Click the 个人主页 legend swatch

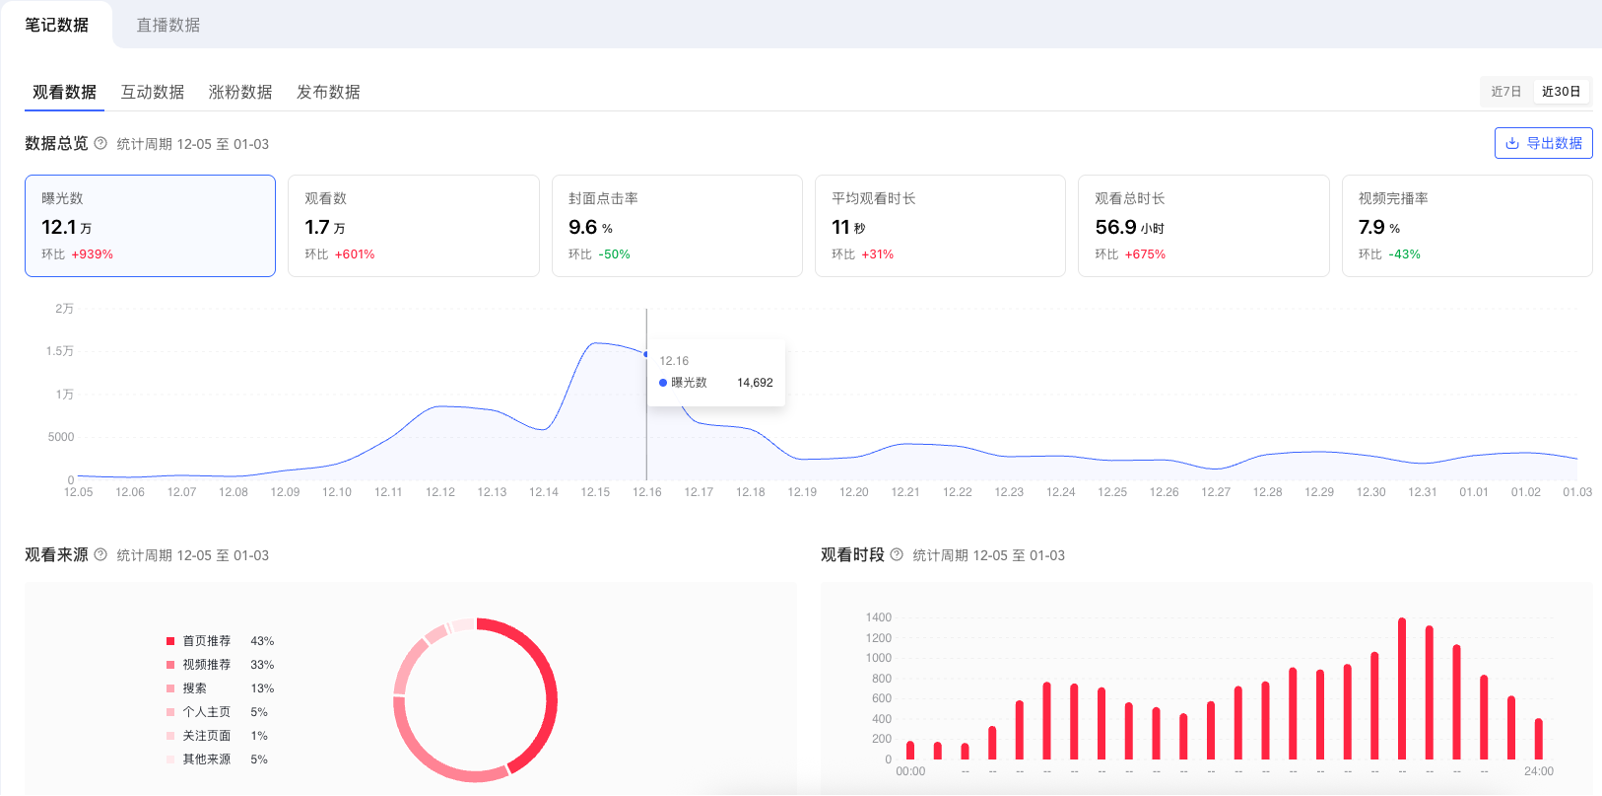(x=170, y=712)
